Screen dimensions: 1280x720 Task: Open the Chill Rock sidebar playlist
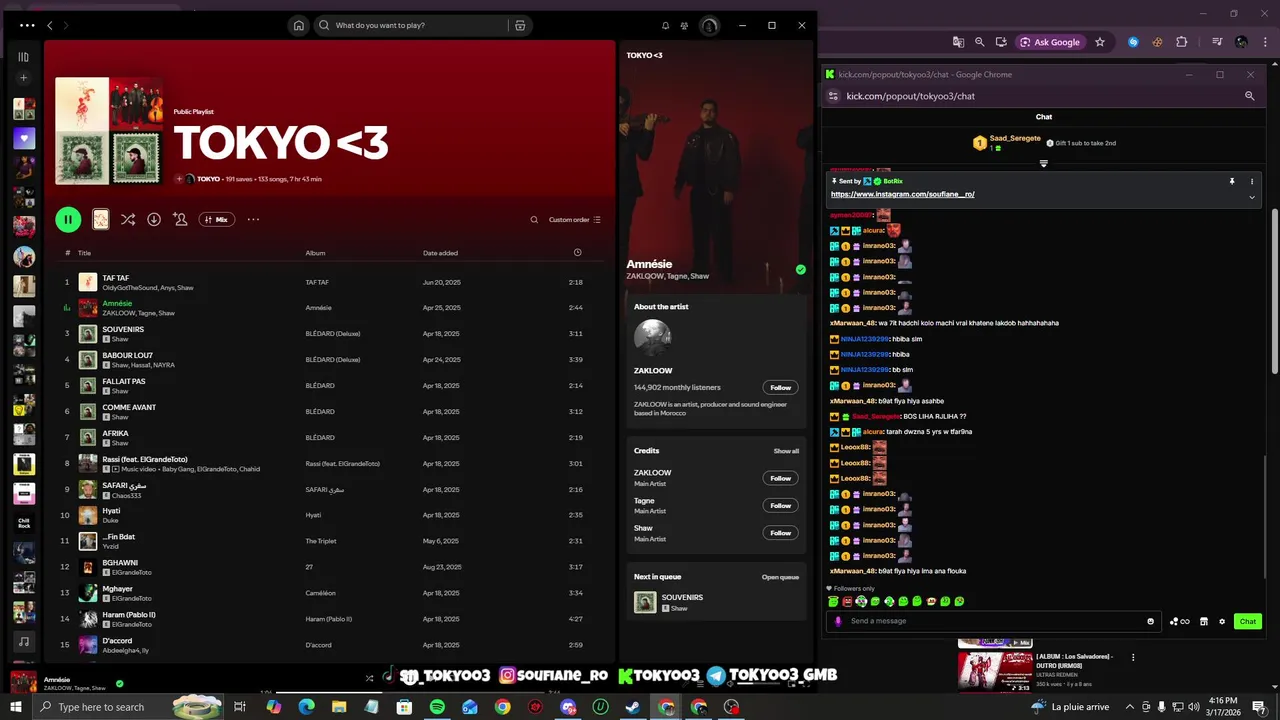click(24, 523)
